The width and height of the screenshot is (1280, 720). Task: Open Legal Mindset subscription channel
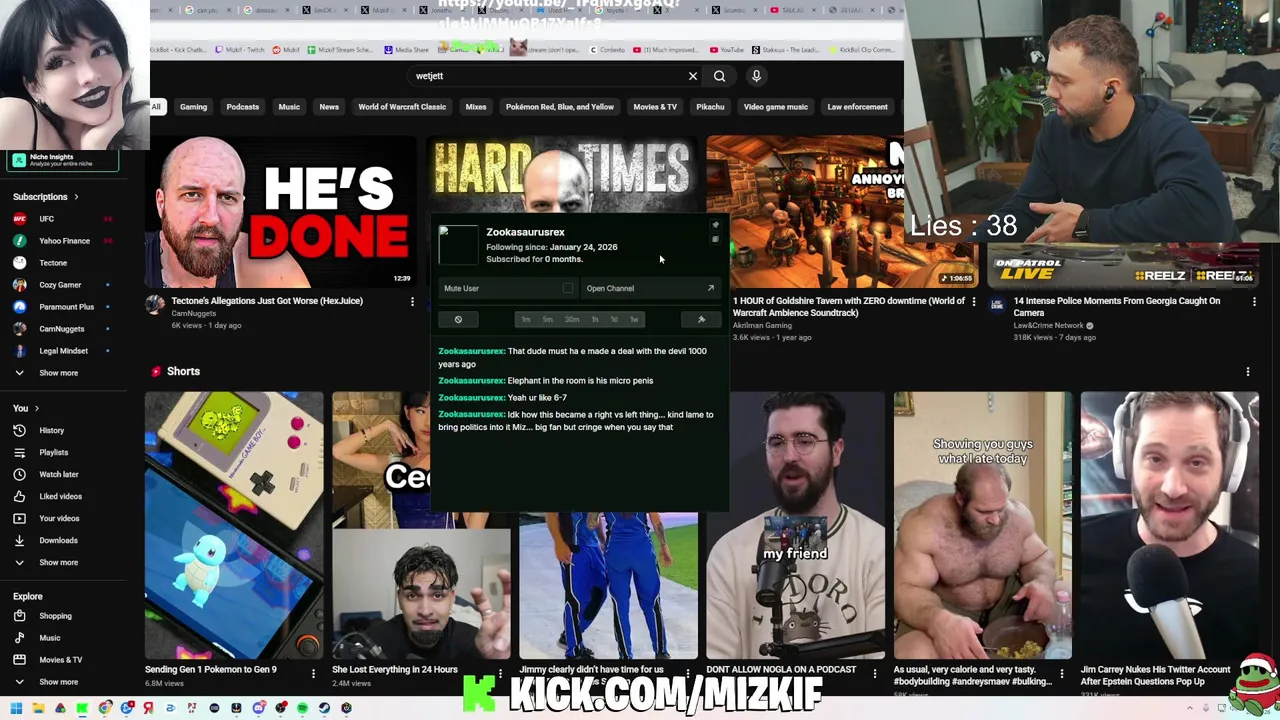[x=63, y=351]
